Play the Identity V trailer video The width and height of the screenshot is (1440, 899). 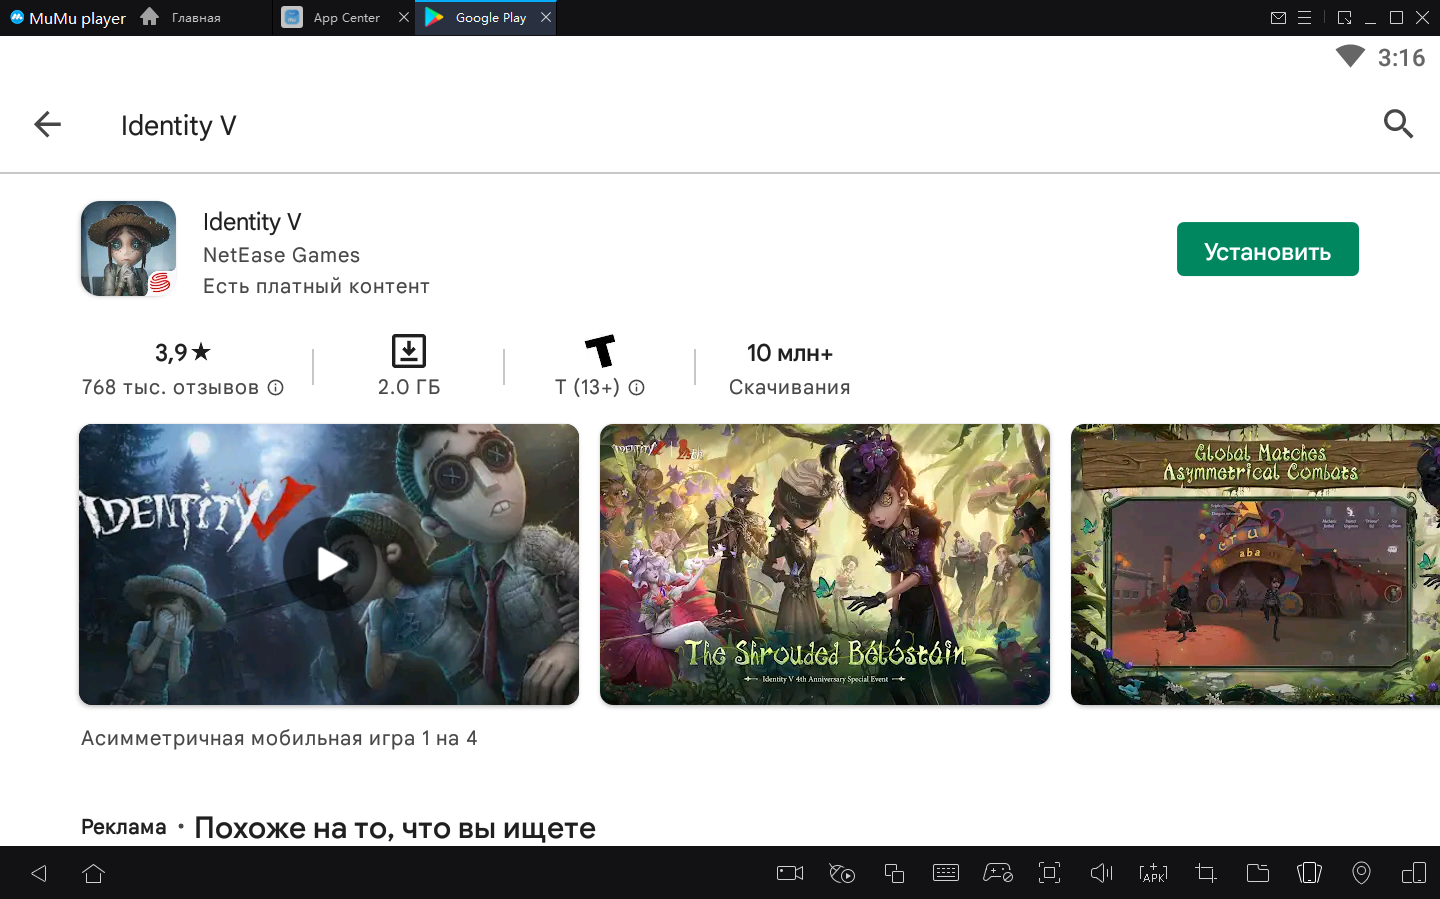[x=329, y=564]
